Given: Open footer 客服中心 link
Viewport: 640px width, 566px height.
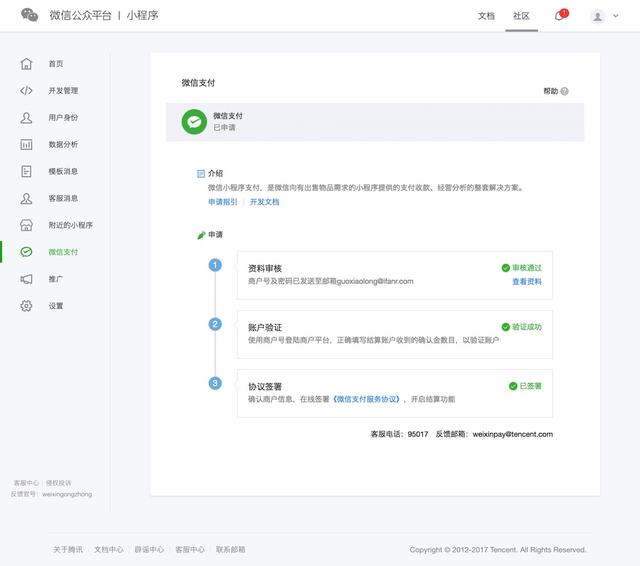Looking at the screenshot, I should 190,550.
